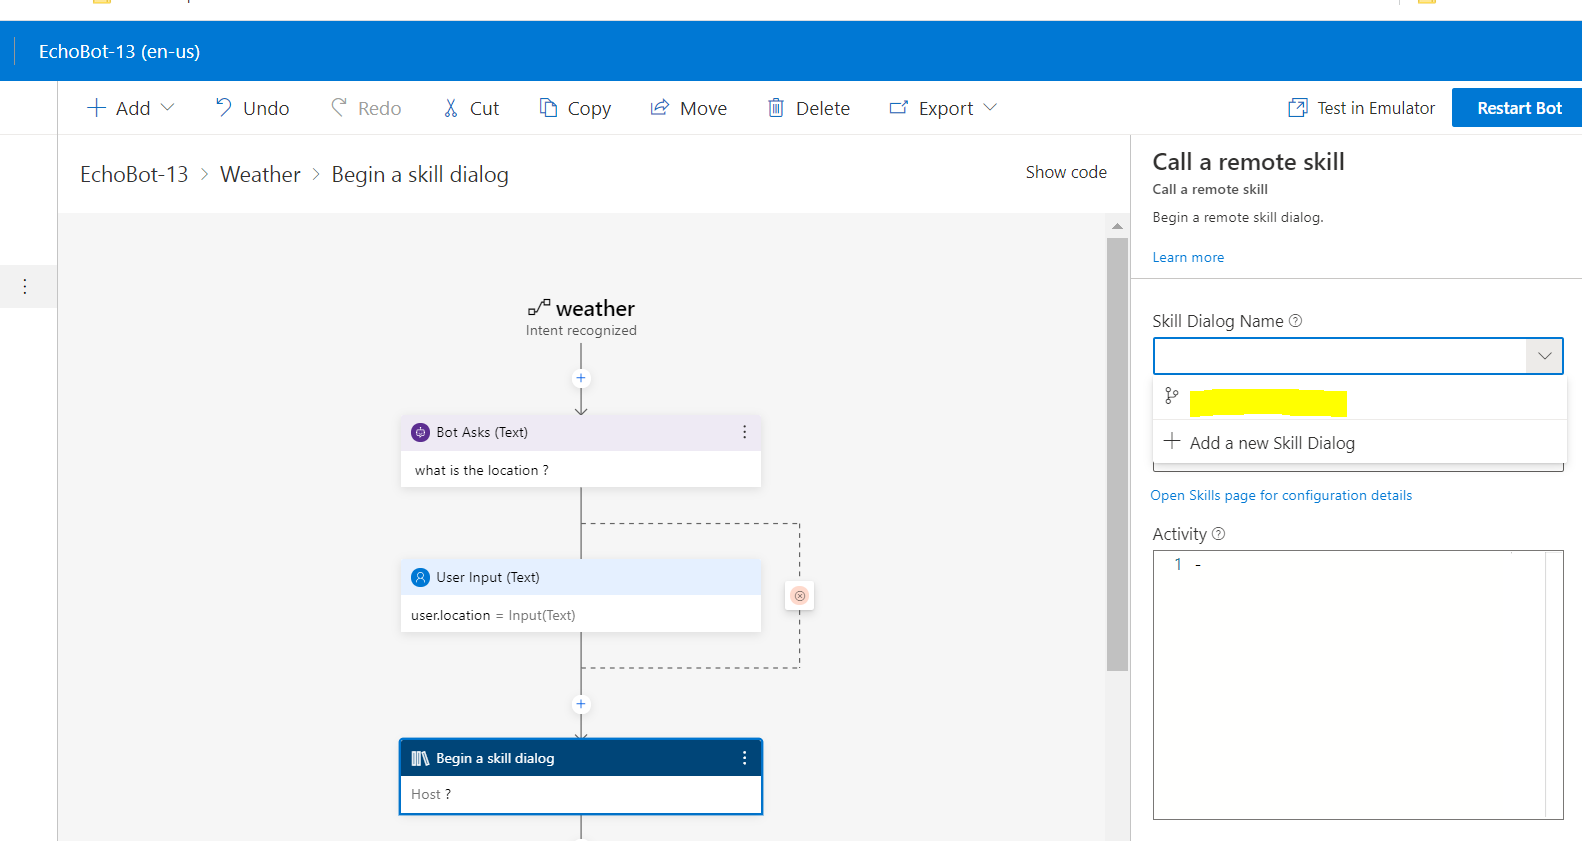Open Skills page for configuration details
Screen dimensions: 1582x841
coord(1281,495)
